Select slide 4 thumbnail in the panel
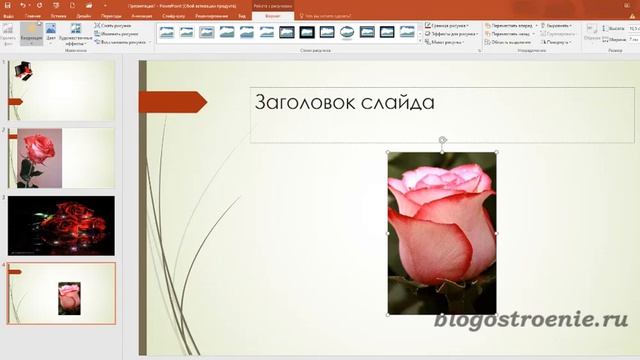 61,293
